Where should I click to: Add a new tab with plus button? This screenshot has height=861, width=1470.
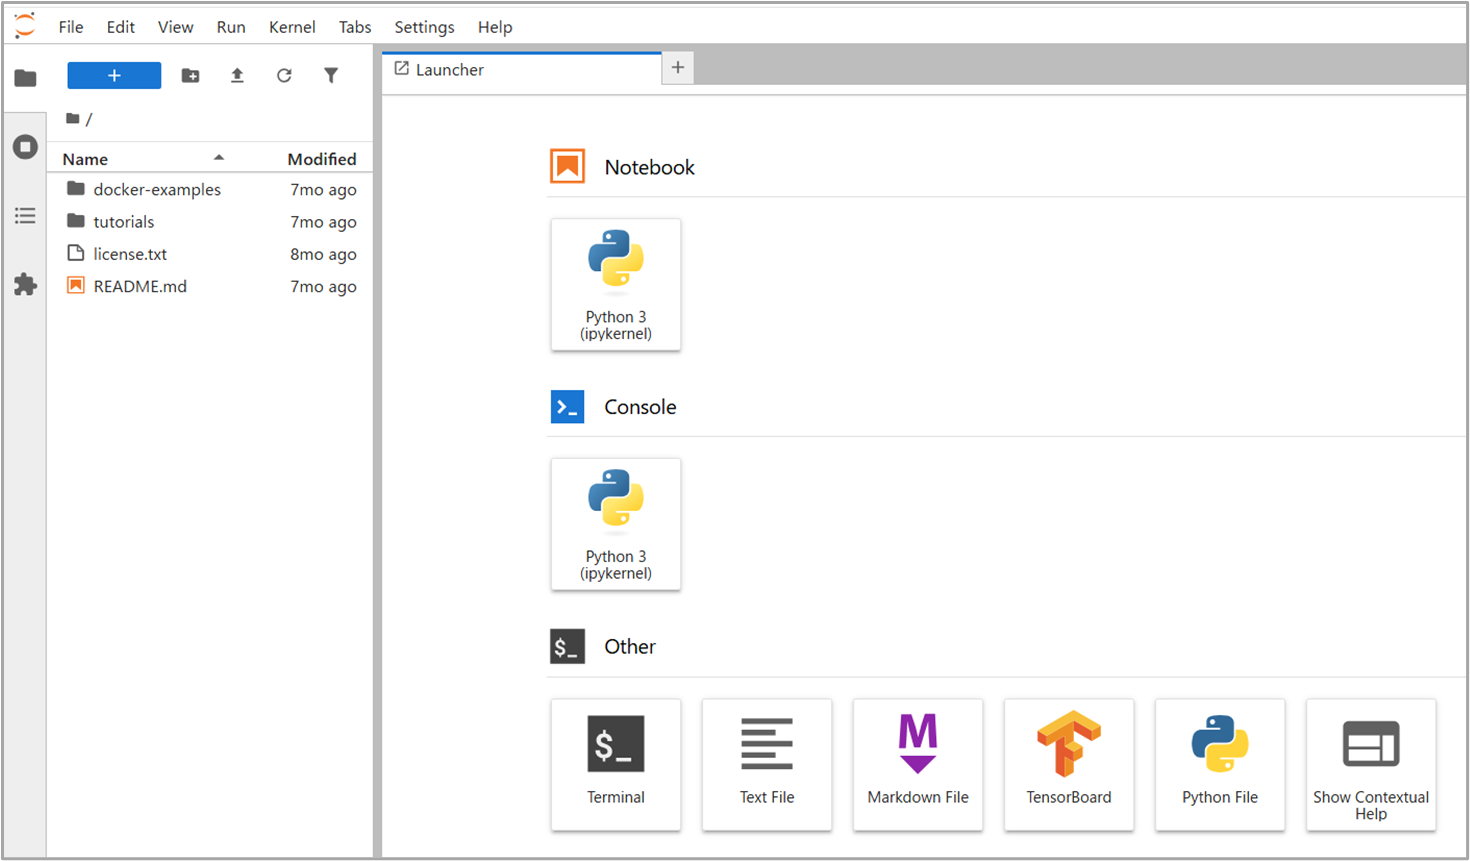point(678,68)
